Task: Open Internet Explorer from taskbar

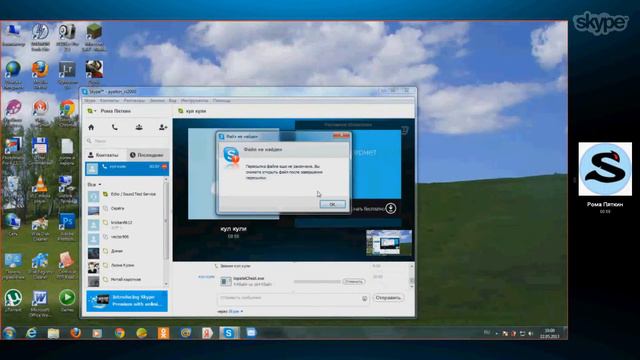Action: point(31,333)
